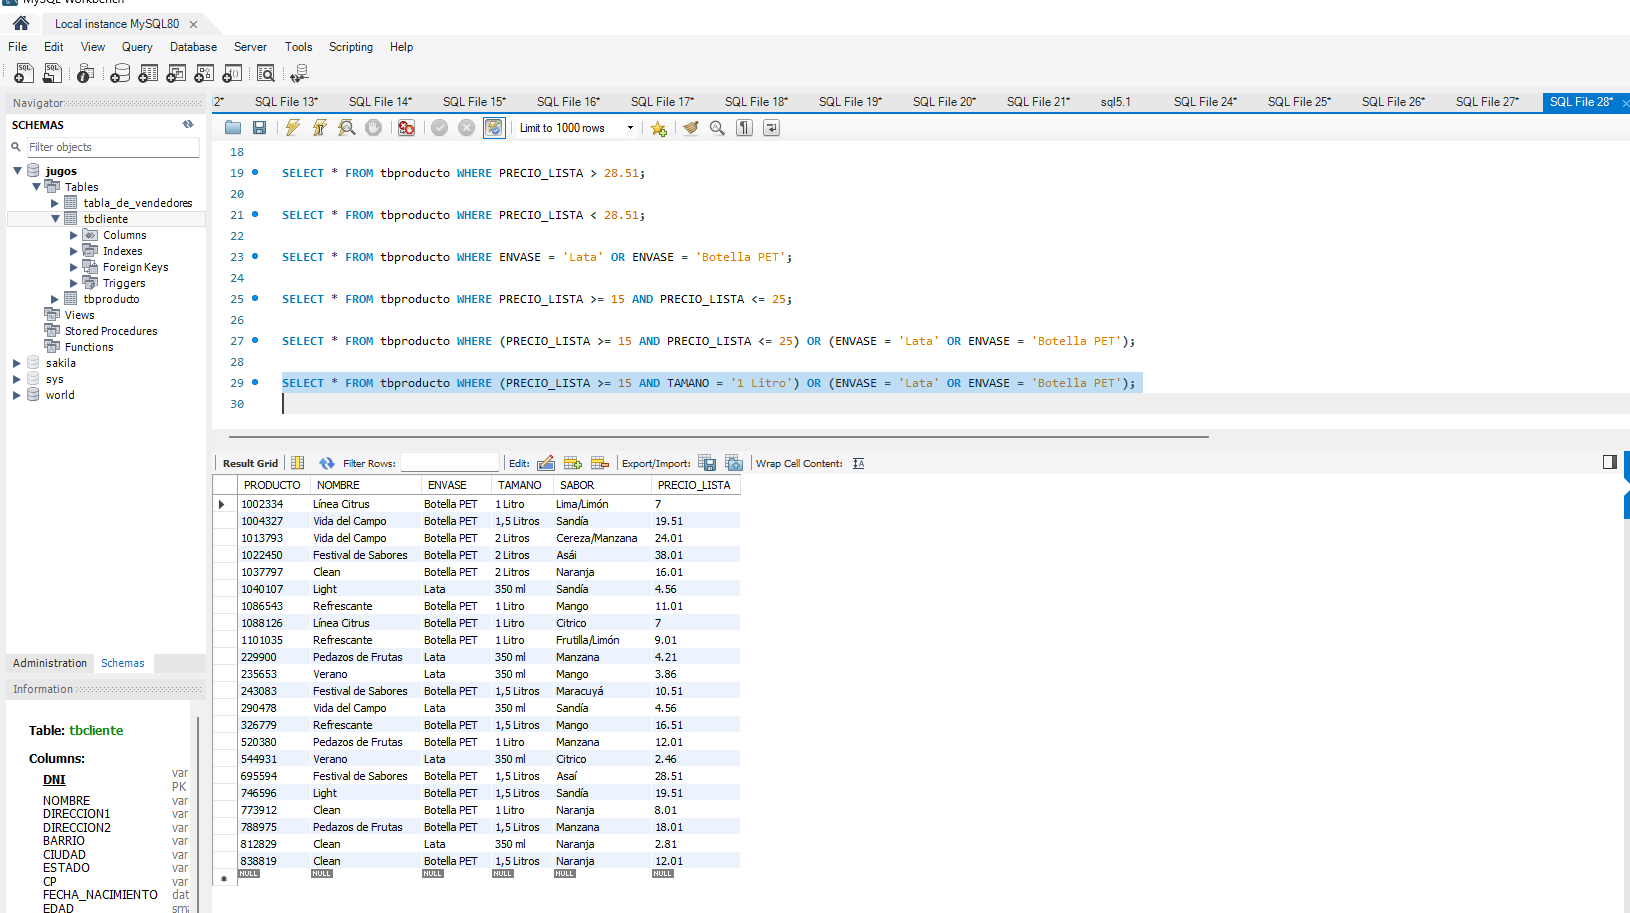Viewport: 1630px width, 913px height.
Task: Toggle wrap cell content
Action: point(859,463)
